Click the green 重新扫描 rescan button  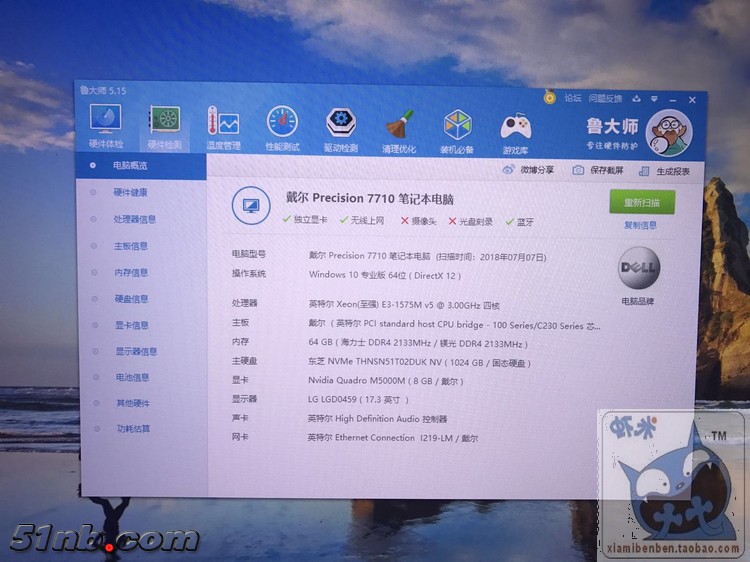click(642, 203)
